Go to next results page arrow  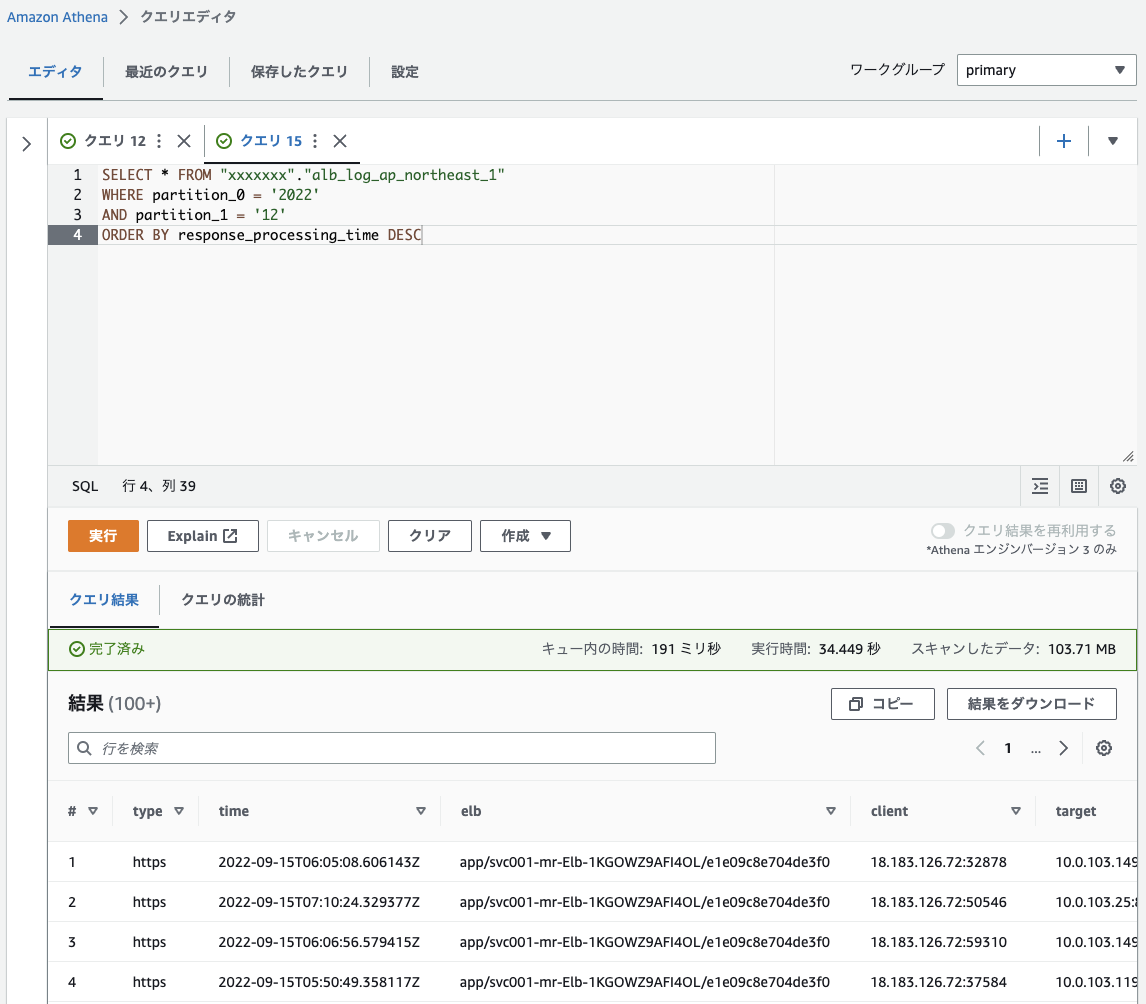click(1064, 748)
